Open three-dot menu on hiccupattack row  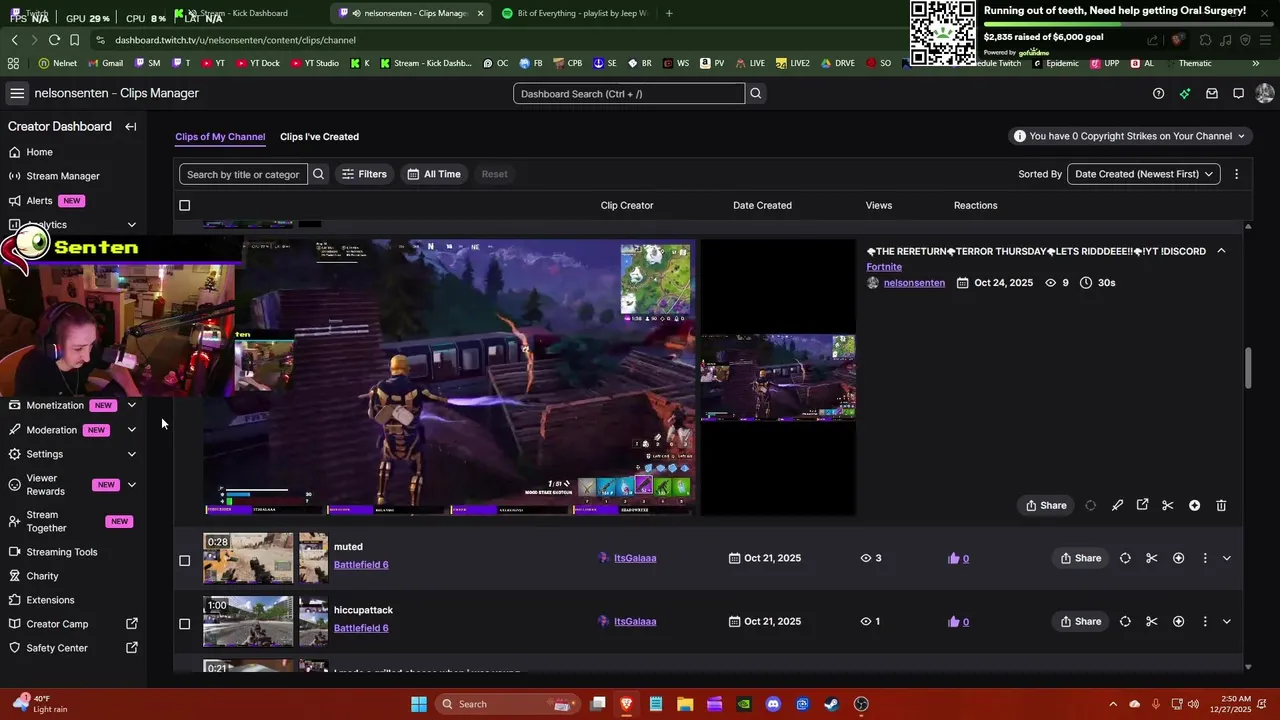click(1205, 621)
